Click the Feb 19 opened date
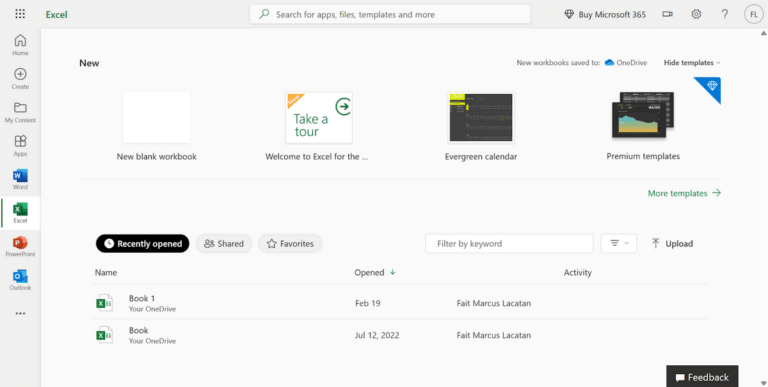The width and height of the screenshot is (768, 387). [x=367, y=303]
